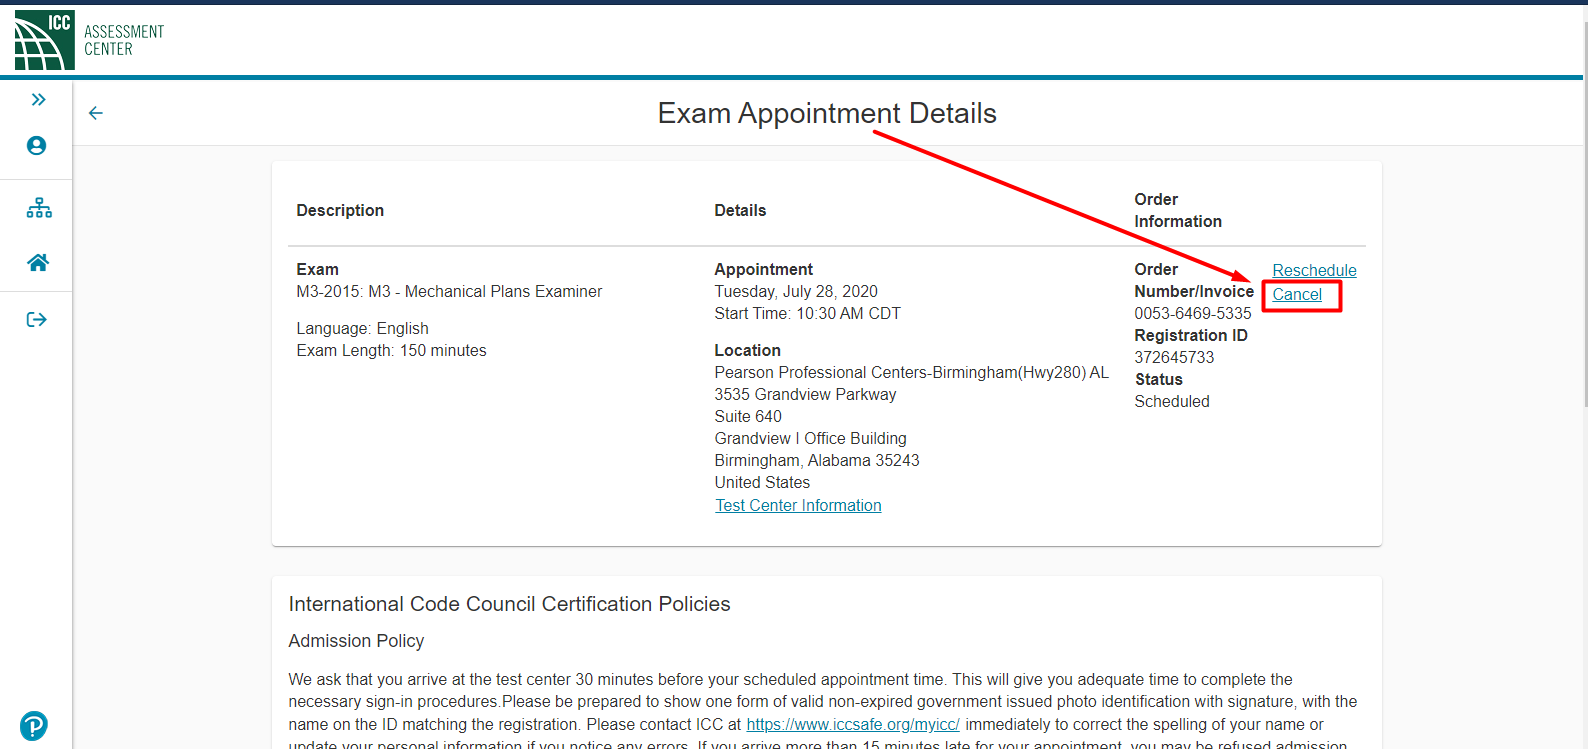This screenshot has height=749, width=1588.
Task: Click the M3 Mechanical Plans Examiner title
Action: pos(449,291)
